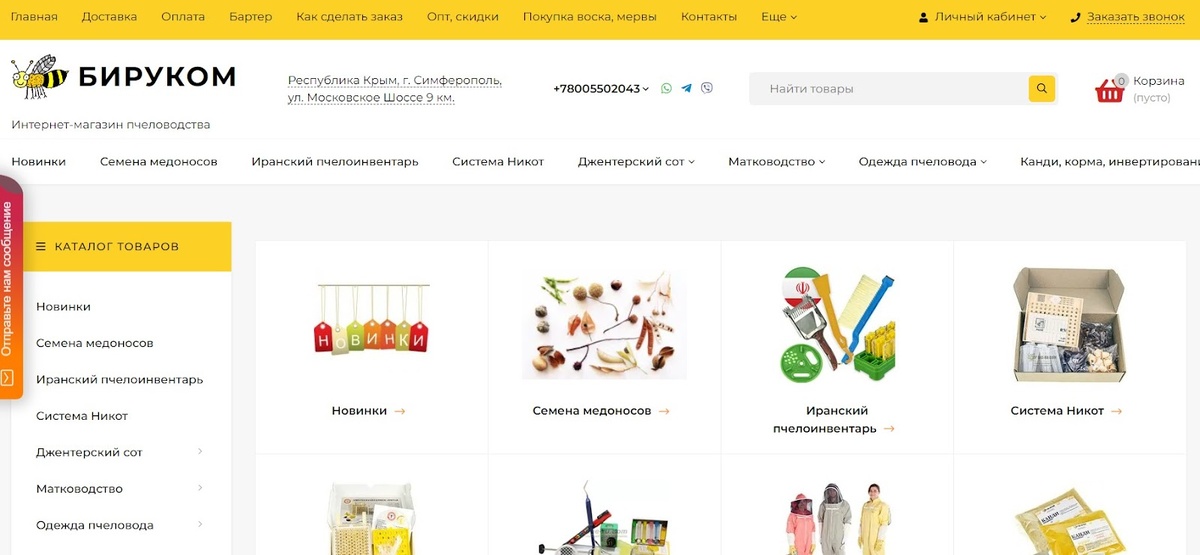Expand the Еще dropdown in top bar
This screenshot has height=555, width=1200.
(x=779, y=17)
